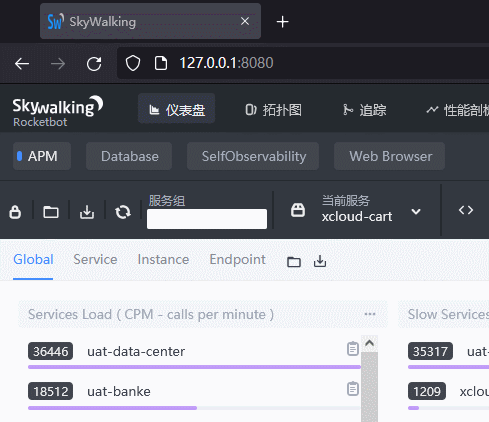Click the service package icon beside 当前服务
489x422 pixels.
click(x=298, y=210)
